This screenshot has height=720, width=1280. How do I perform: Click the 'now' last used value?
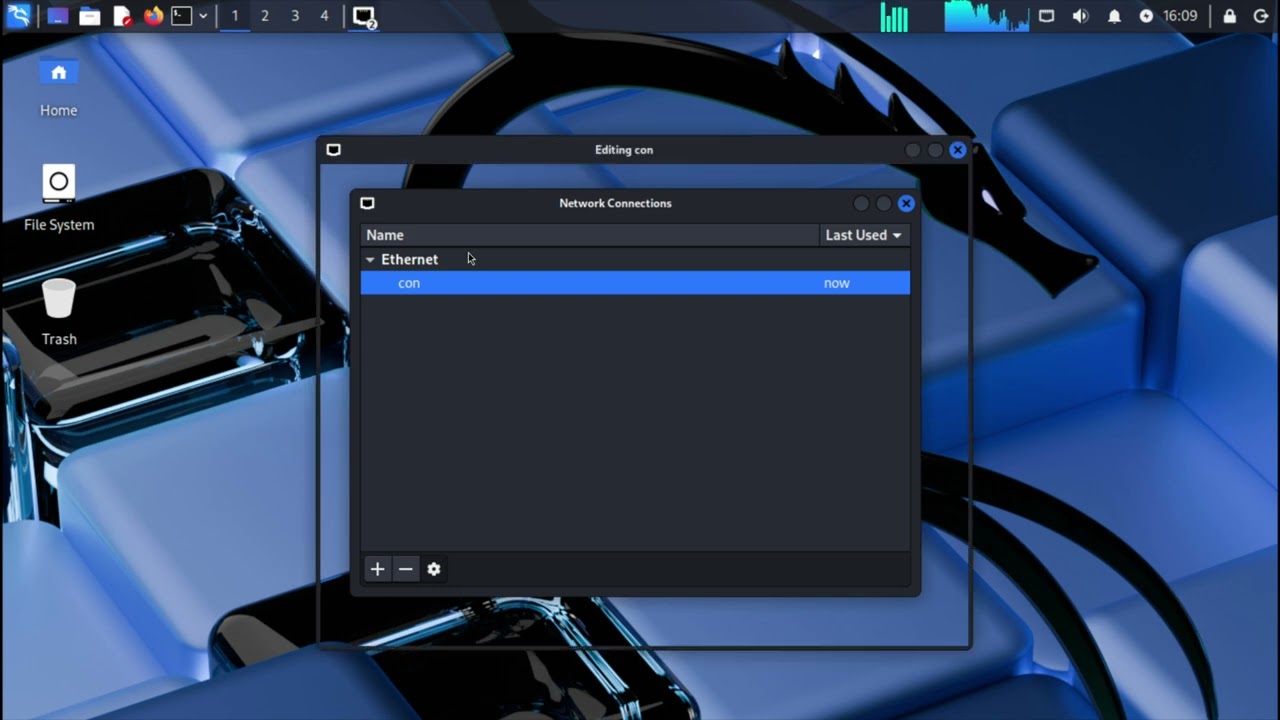pos(837,283)
